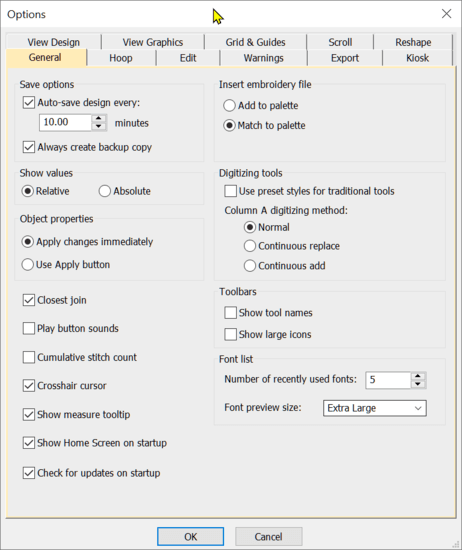Switch to the Scroll tab

(x=340, y=42)
